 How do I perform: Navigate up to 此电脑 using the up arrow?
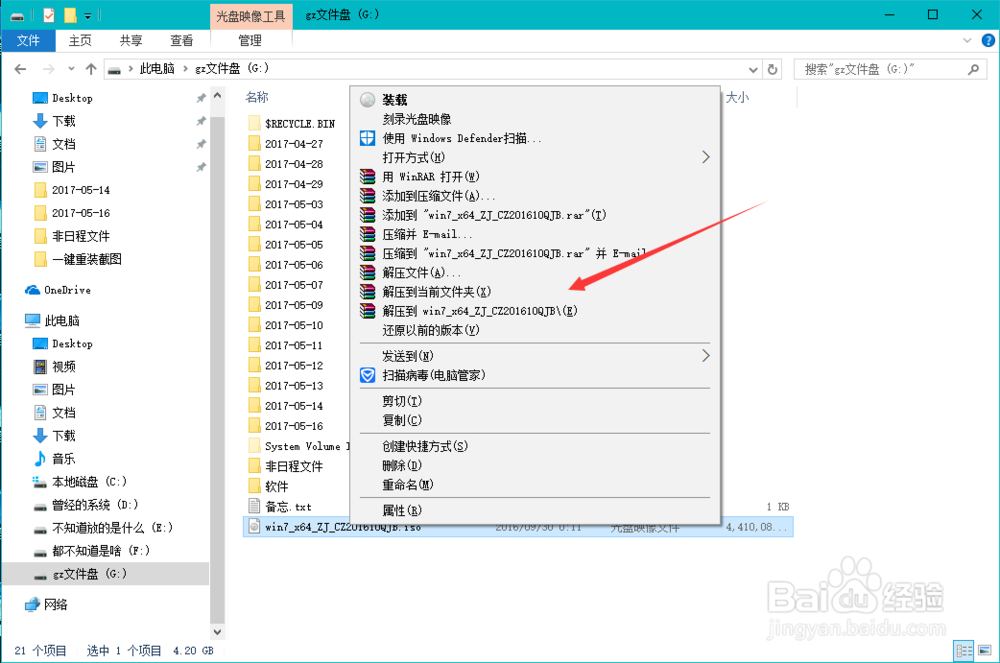pos(91,70)
